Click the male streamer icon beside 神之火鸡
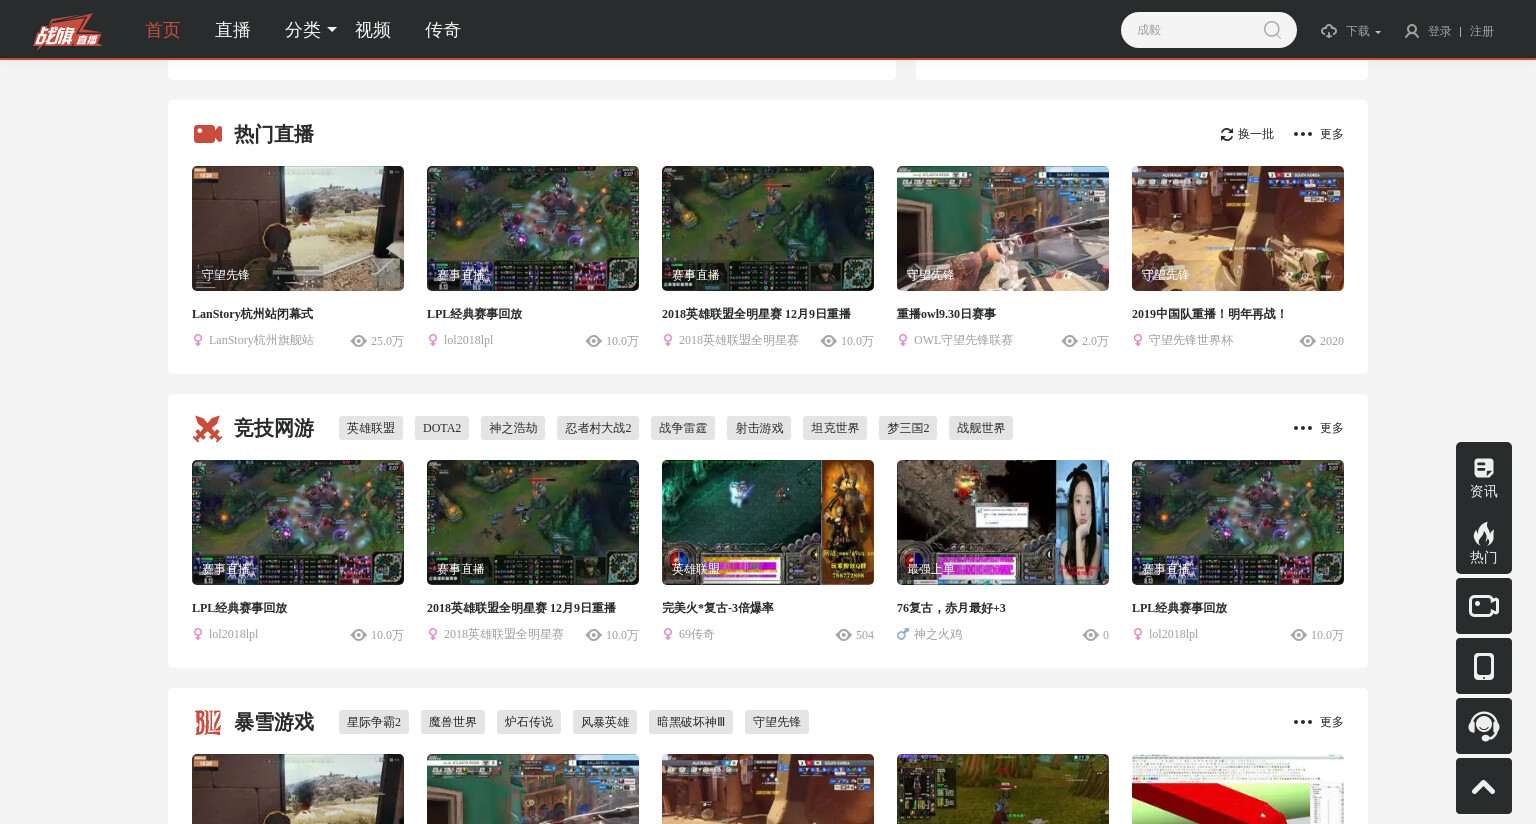The width and height of the screenshot is (1536, 824). [x=902, y=634]
